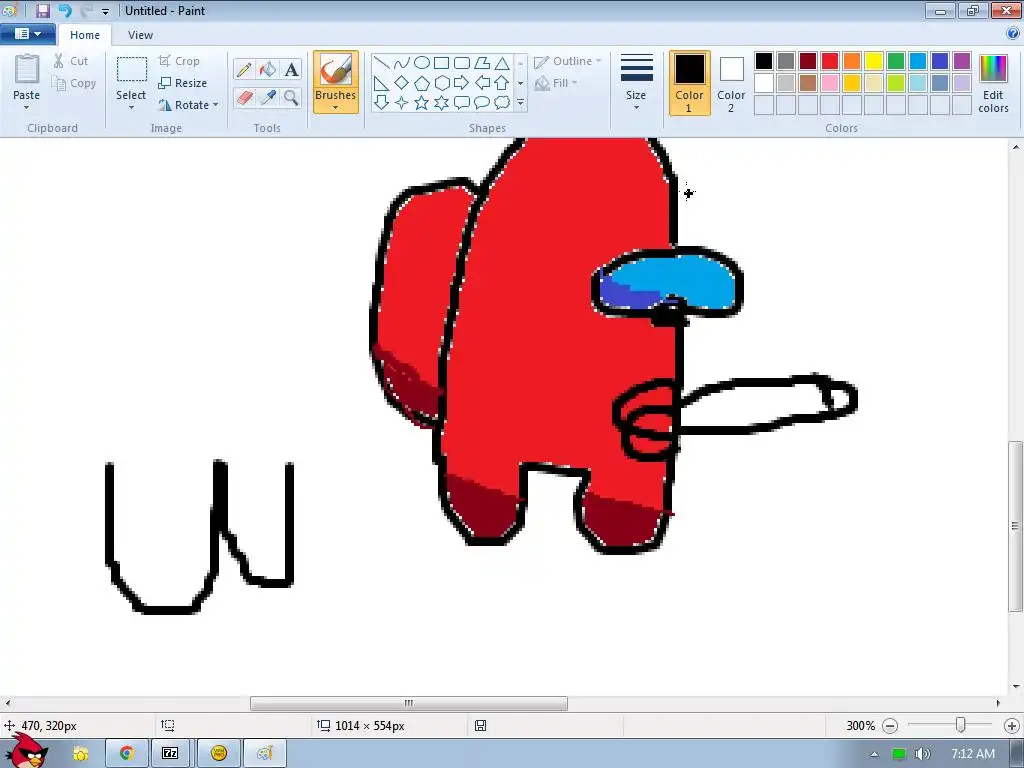The image size is (1024, 768).
Task: Click the scroll right arrow
Action: (x=998, y=703)
